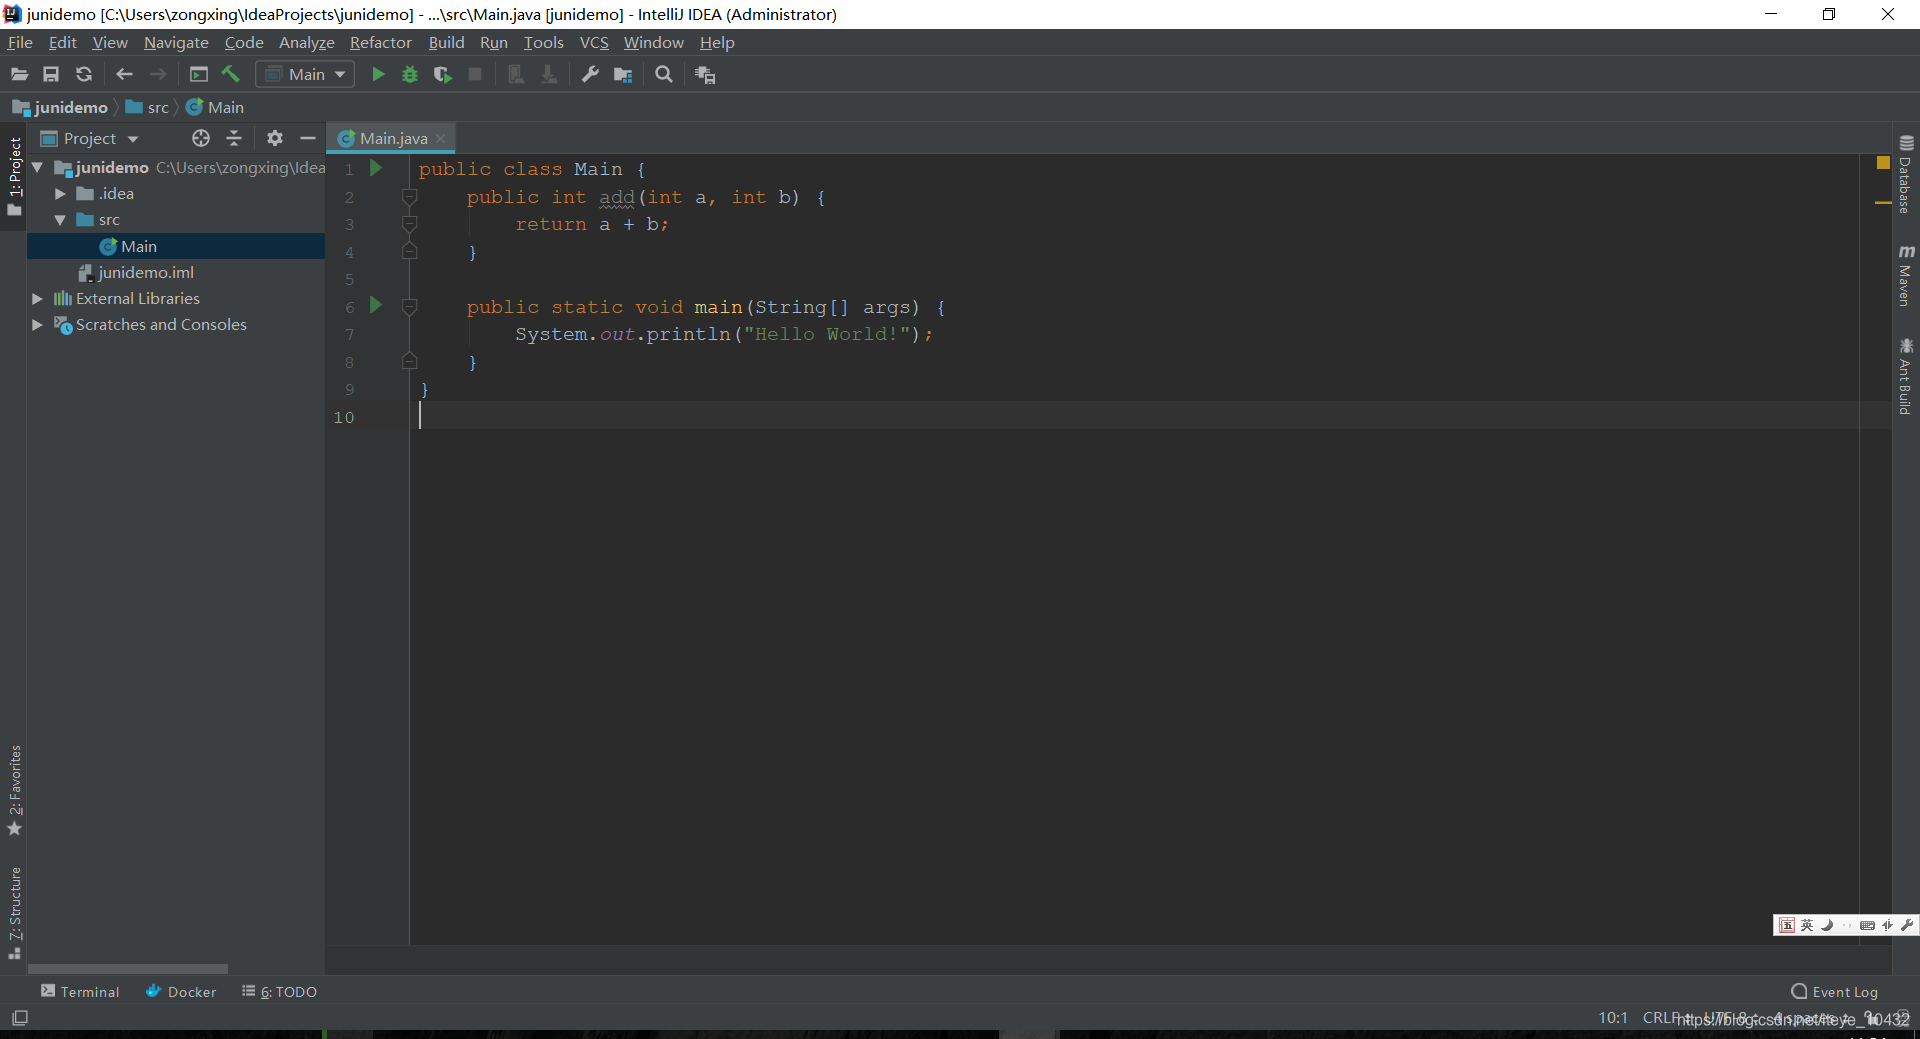
Task: Toggle the 2: Favorites tool window
Action: [x=14, y=790]
